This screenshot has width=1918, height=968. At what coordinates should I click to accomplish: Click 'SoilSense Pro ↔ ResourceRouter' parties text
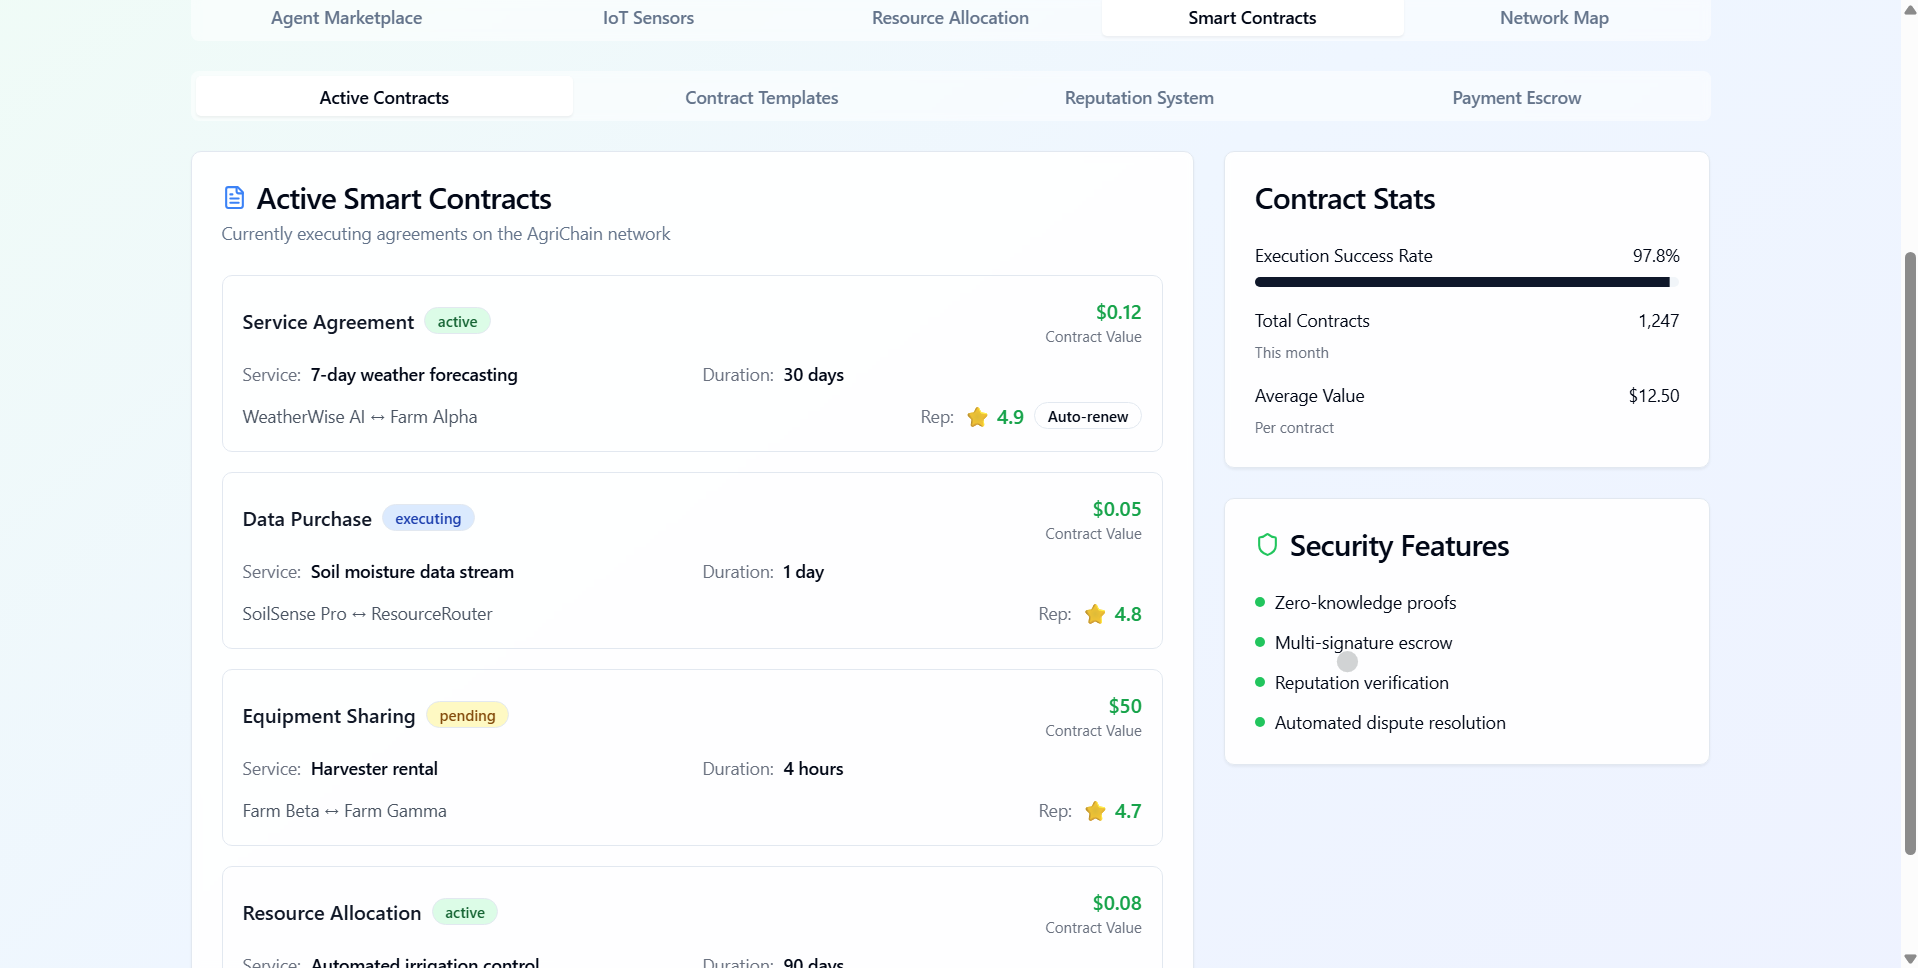pyautogui.click(x=367, y=614)
